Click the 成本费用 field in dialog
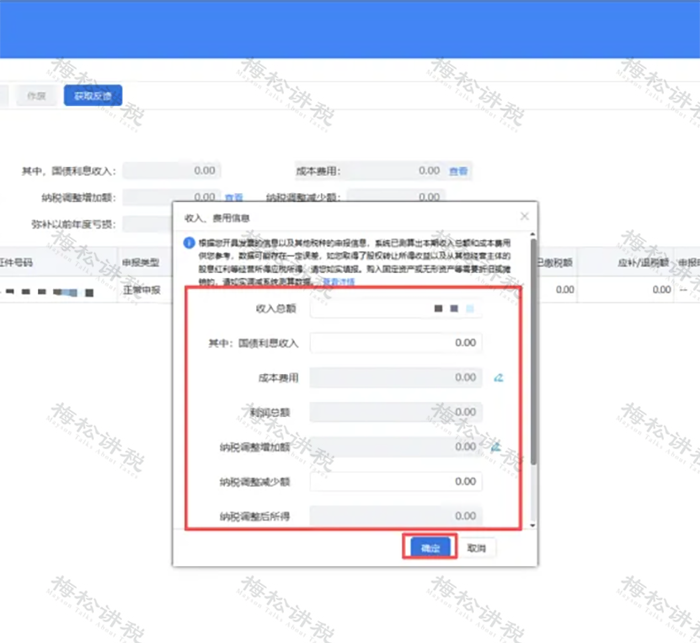Viewport: 700px width, 643px height. click(396, 378)
